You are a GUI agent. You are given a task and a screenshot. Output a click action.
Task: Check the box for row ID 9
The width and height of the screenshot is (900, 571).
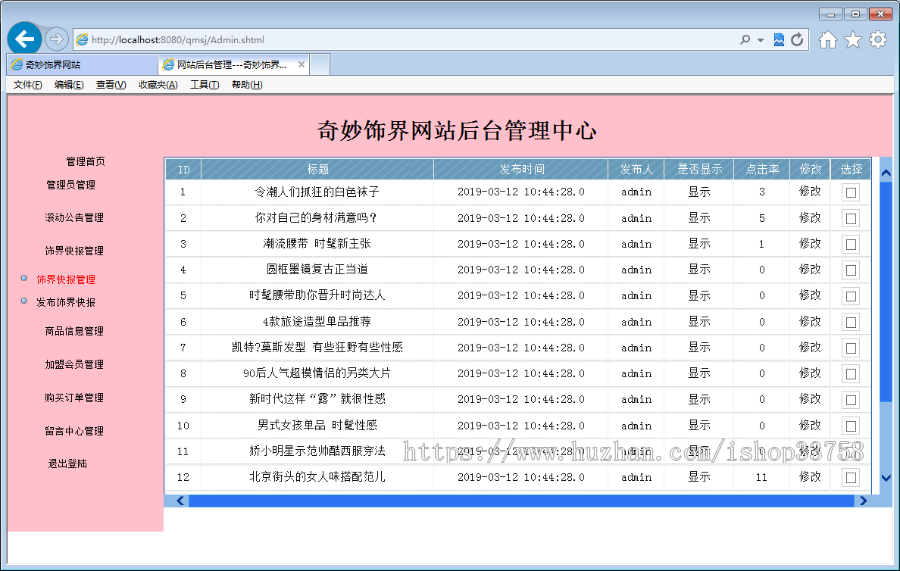[851, 399]
